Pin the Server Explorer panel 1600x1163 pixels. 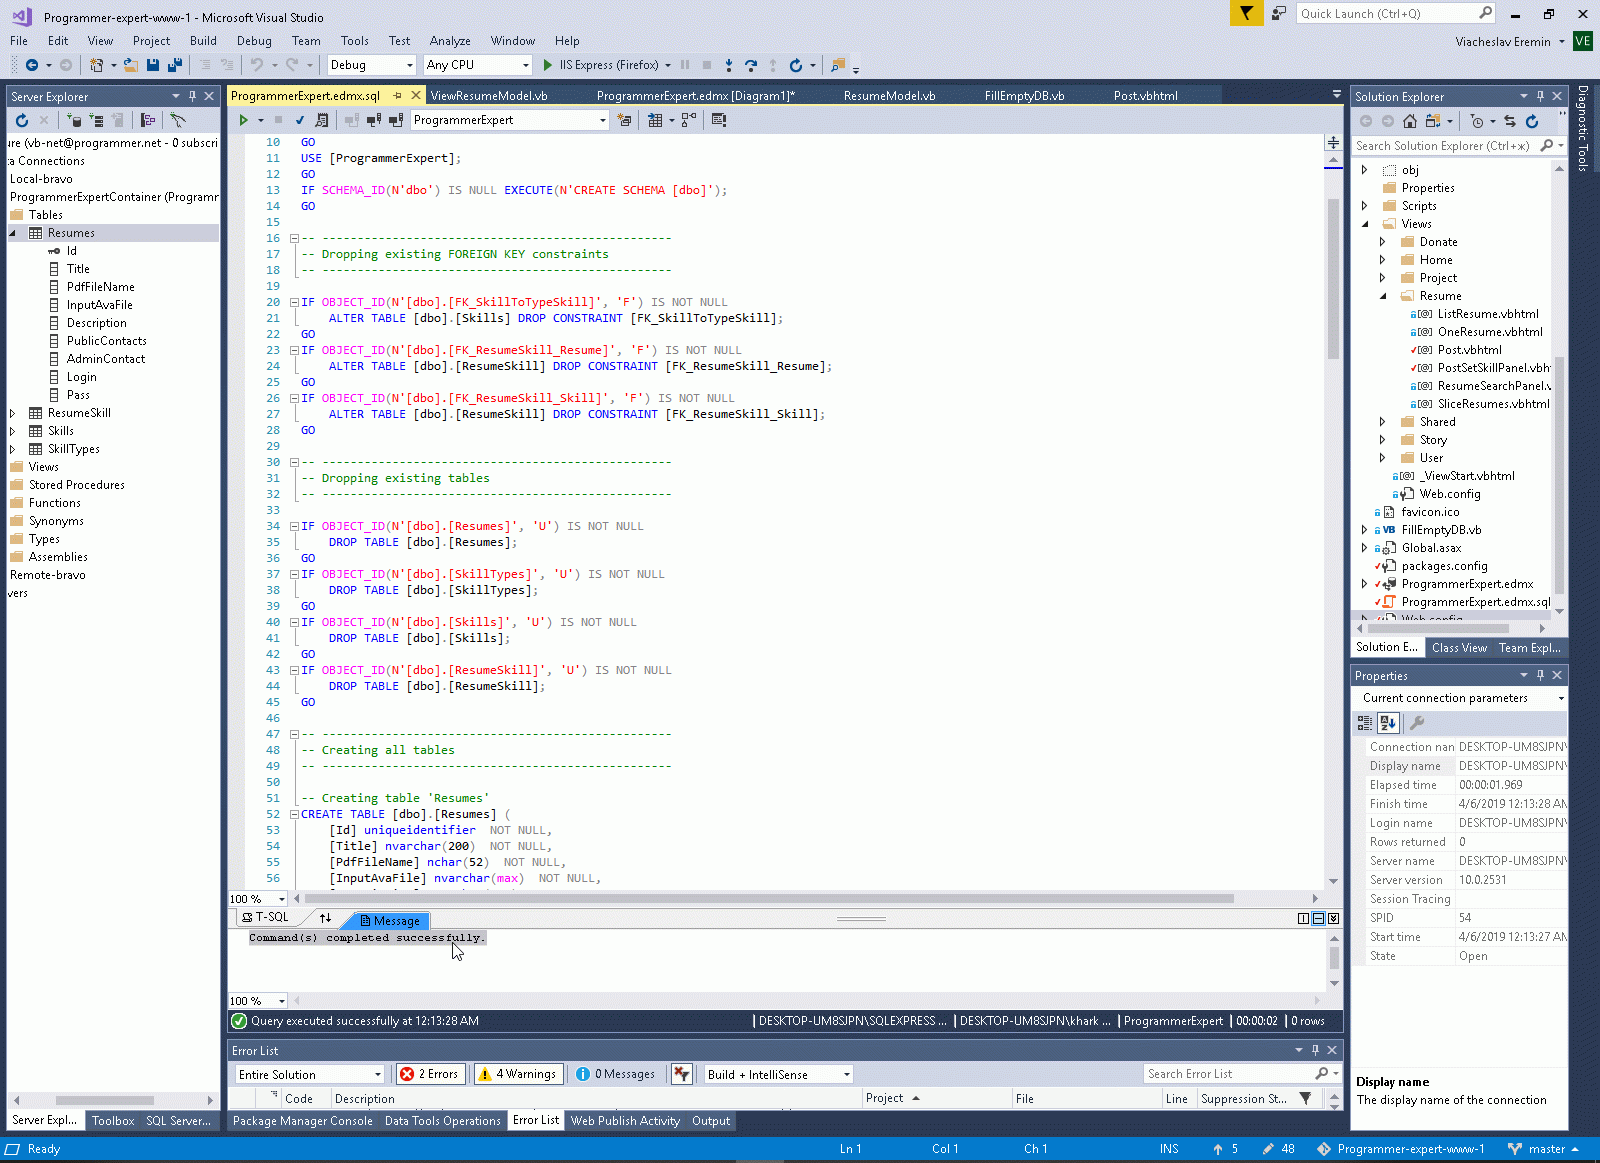point(193,96)
